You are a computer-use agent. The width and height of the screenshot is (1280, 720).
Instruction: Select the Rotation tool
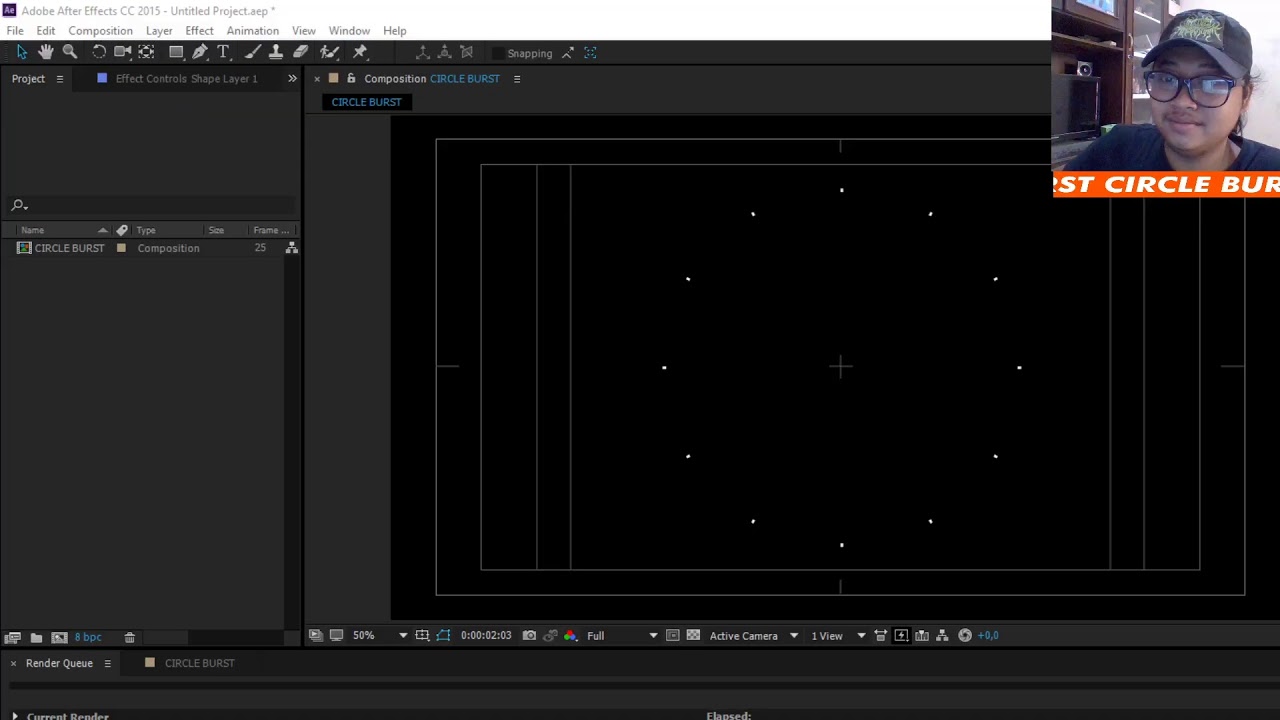(99, 52)
